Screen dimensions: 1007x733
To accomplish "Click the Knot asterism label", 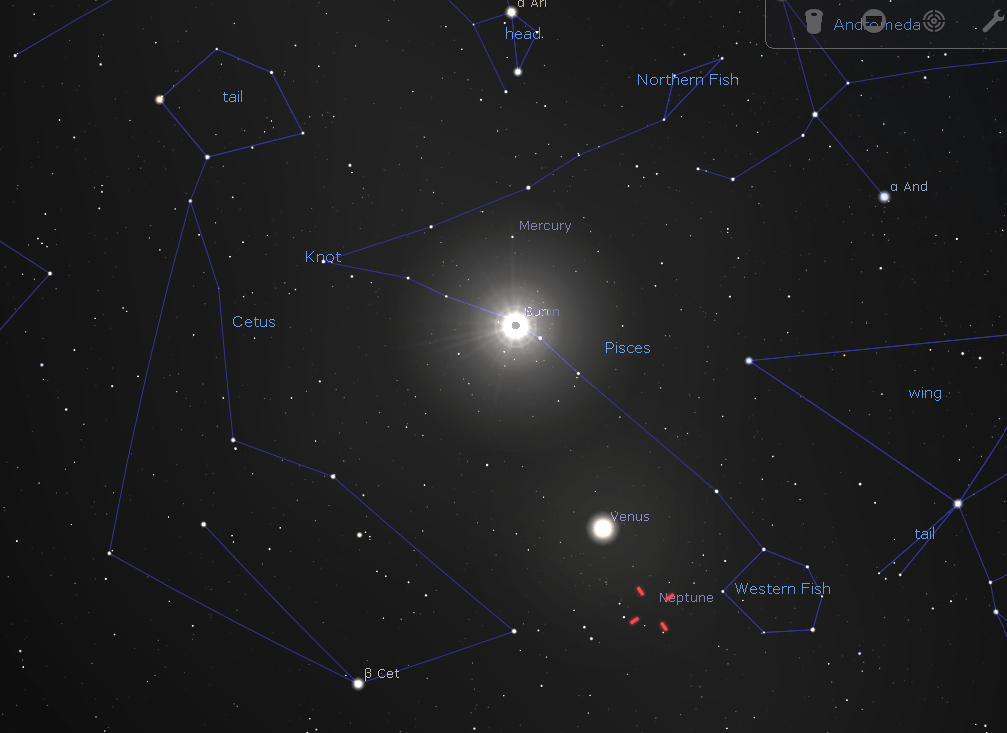I will pos(323,257).
